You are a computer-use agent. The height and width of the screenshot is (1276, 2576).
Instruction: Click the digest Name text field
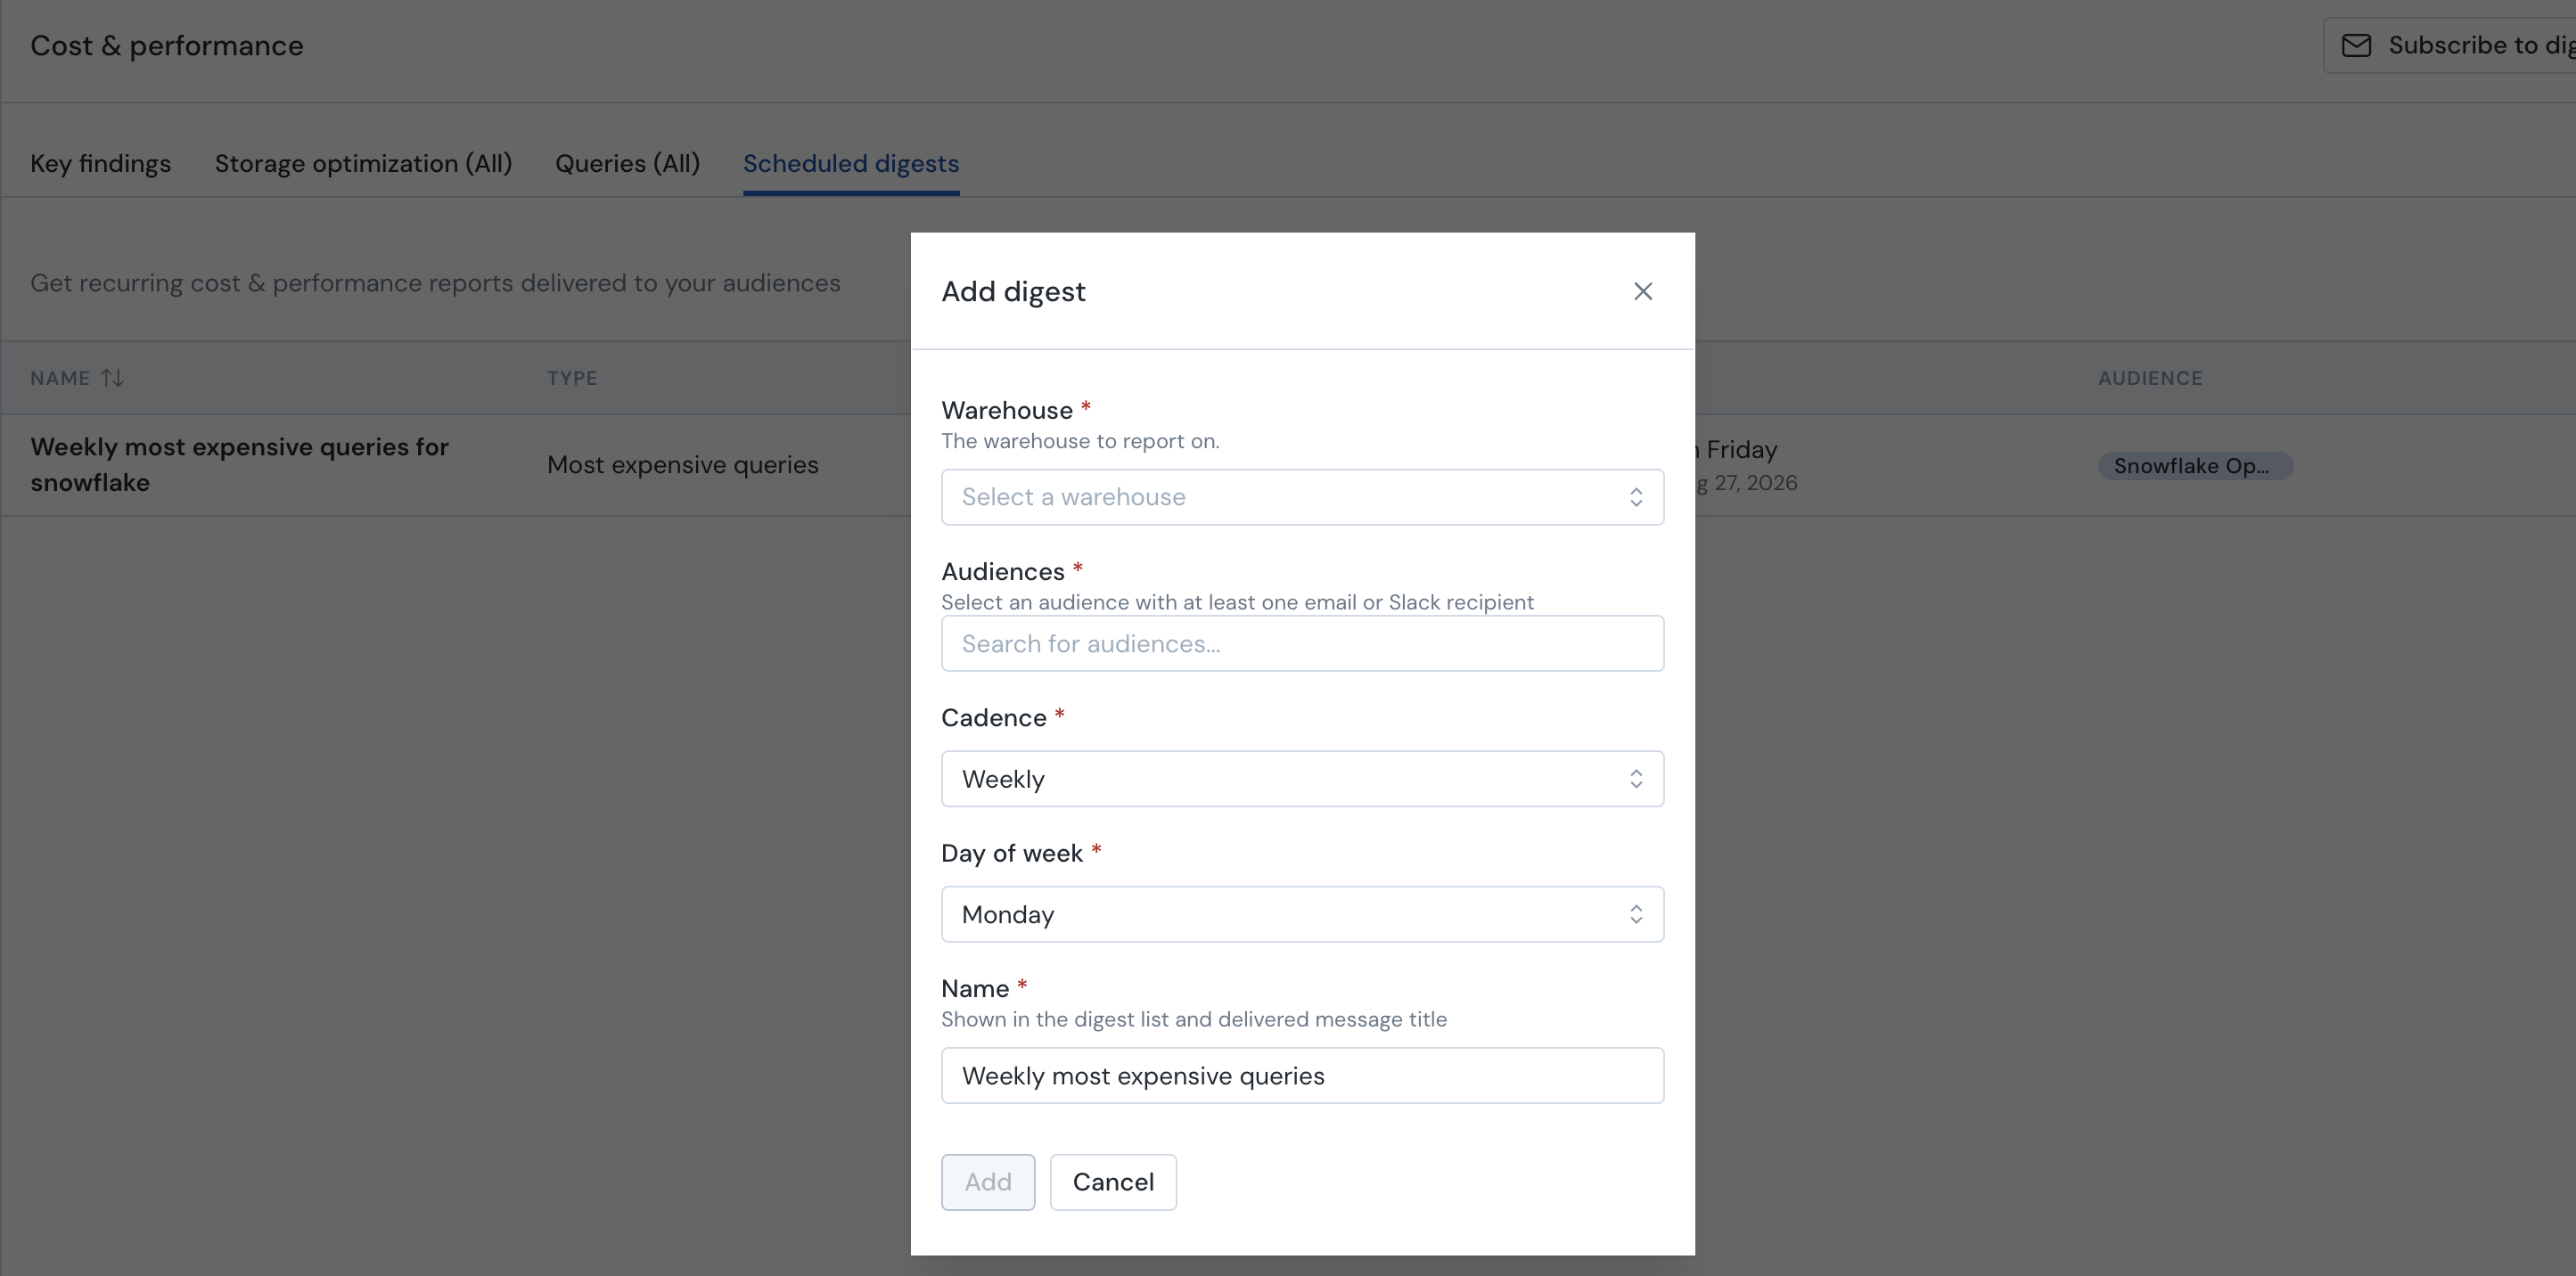click(x=1302, y=1075)
